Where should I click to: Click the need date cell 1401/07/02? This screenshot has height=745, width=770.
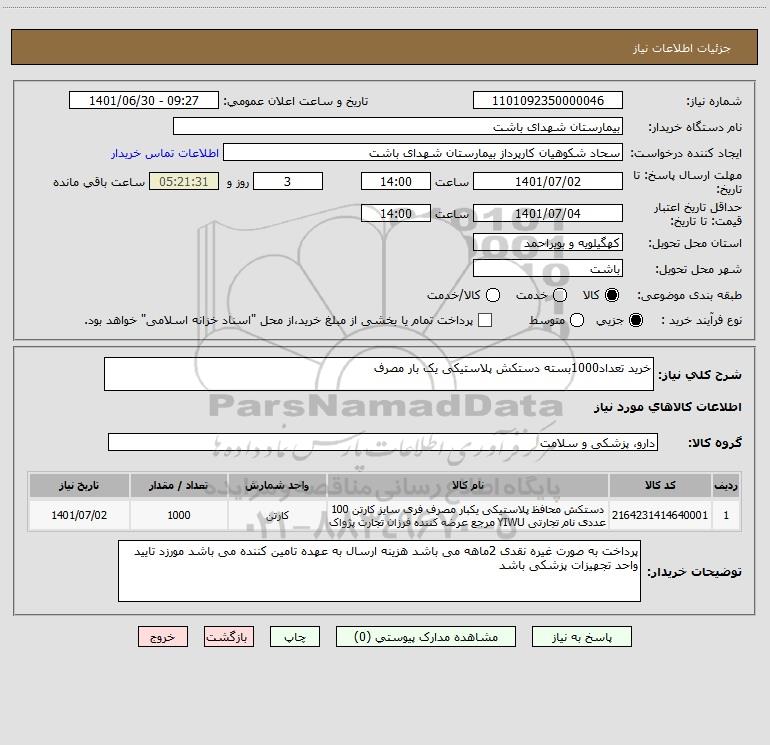pyautogui.click(x=79, y=515)
